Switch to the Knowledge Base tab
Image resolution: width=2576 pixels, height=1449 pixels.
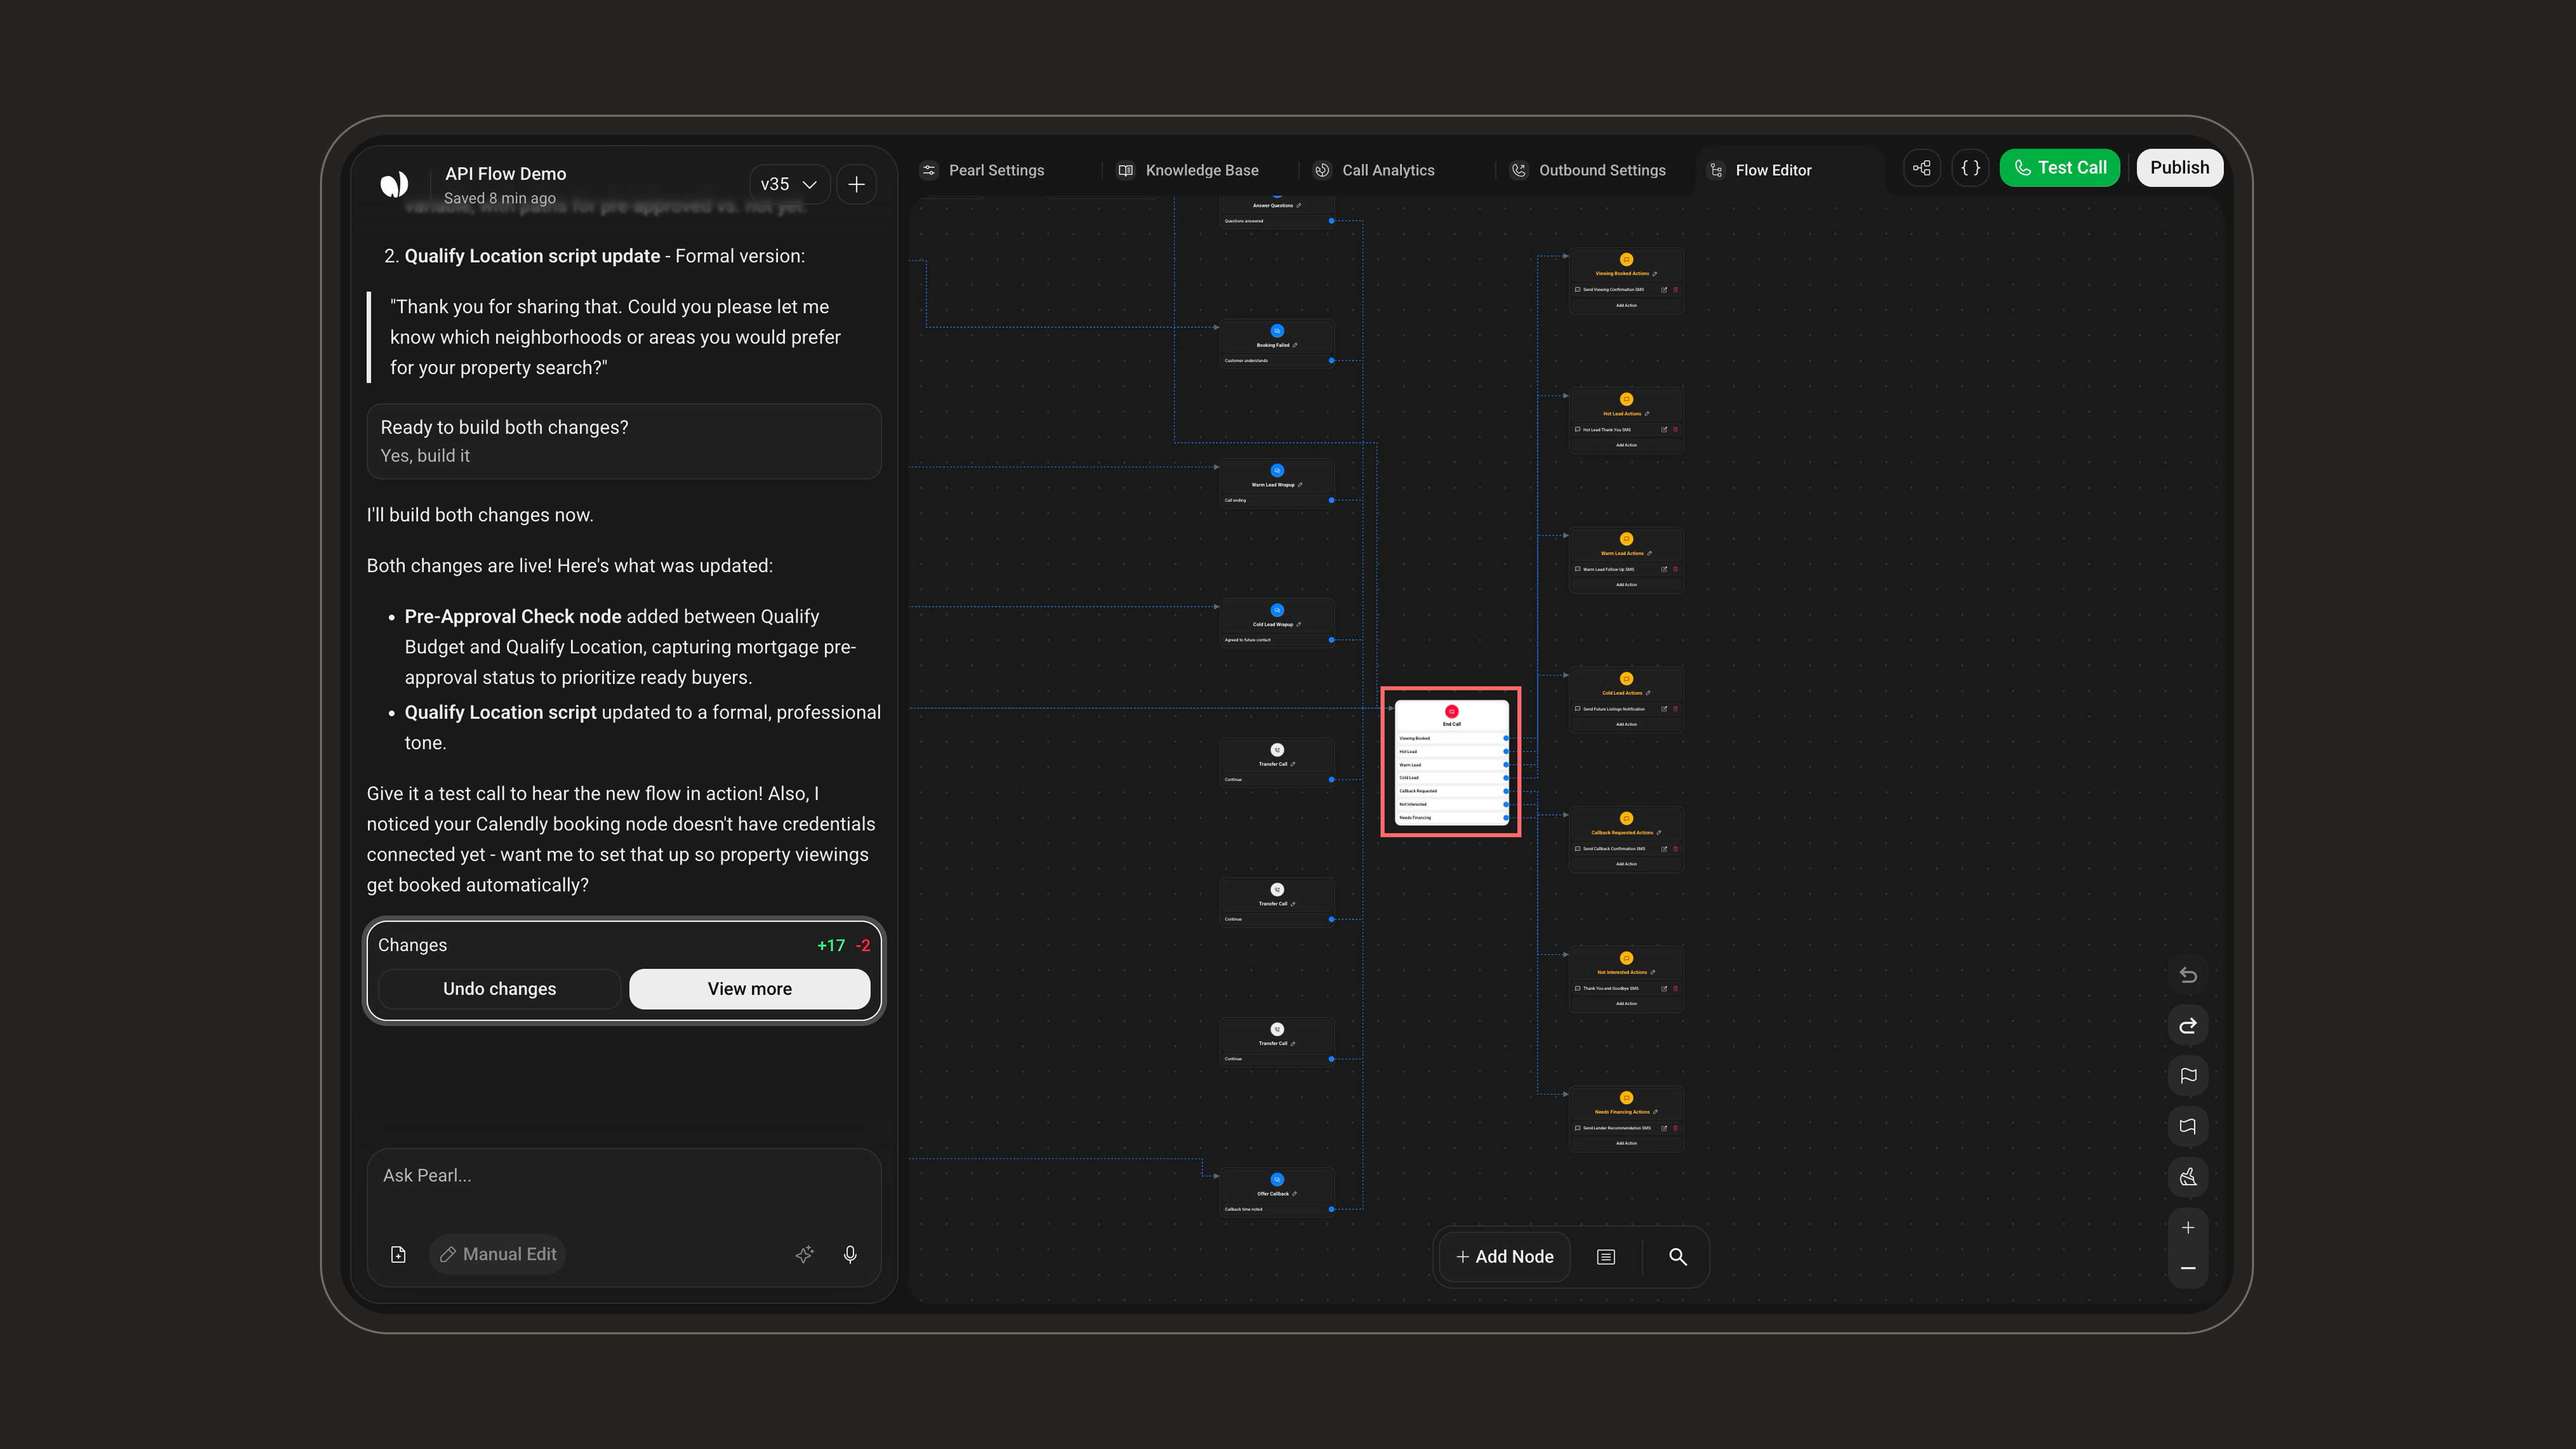click(x=1188, y=170)
